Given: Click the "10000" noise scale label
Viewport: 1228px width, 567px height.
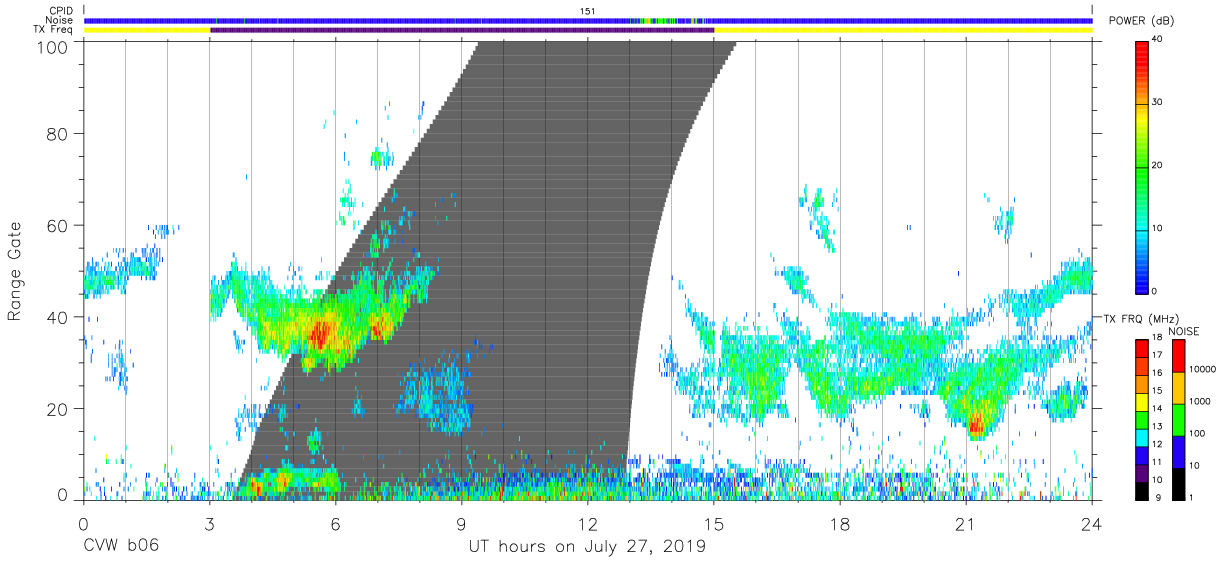Looking at the screenshot, I should pos(1203,369).
